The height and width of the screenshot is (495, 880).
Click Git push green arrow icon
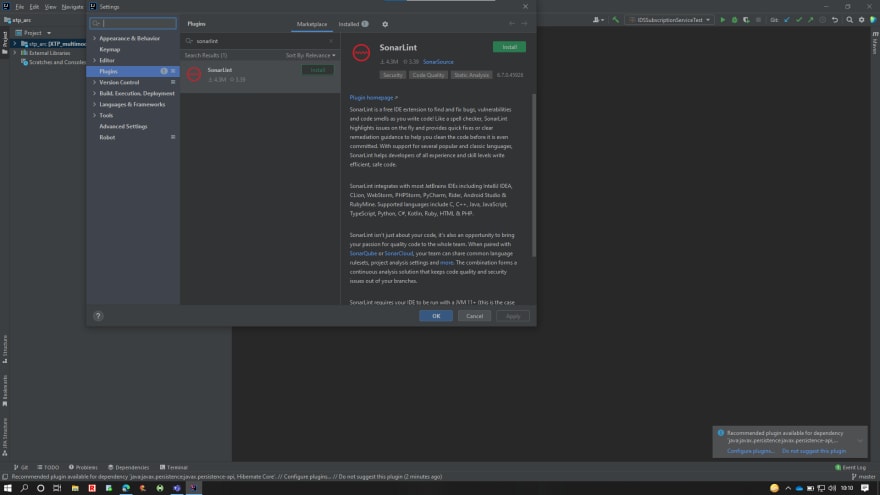pyautogui.click(x=810, y=20)
